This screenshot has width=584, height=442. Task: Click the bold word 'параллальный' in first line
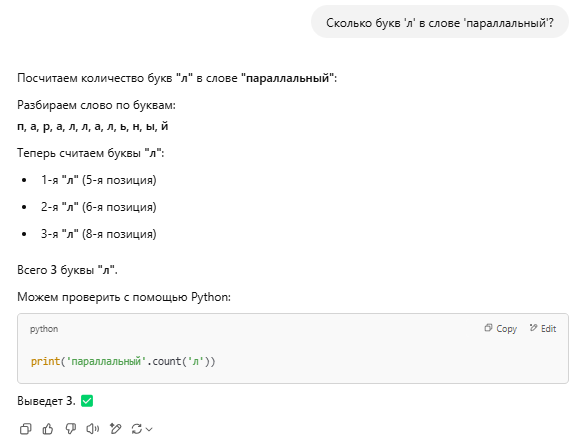288,78
